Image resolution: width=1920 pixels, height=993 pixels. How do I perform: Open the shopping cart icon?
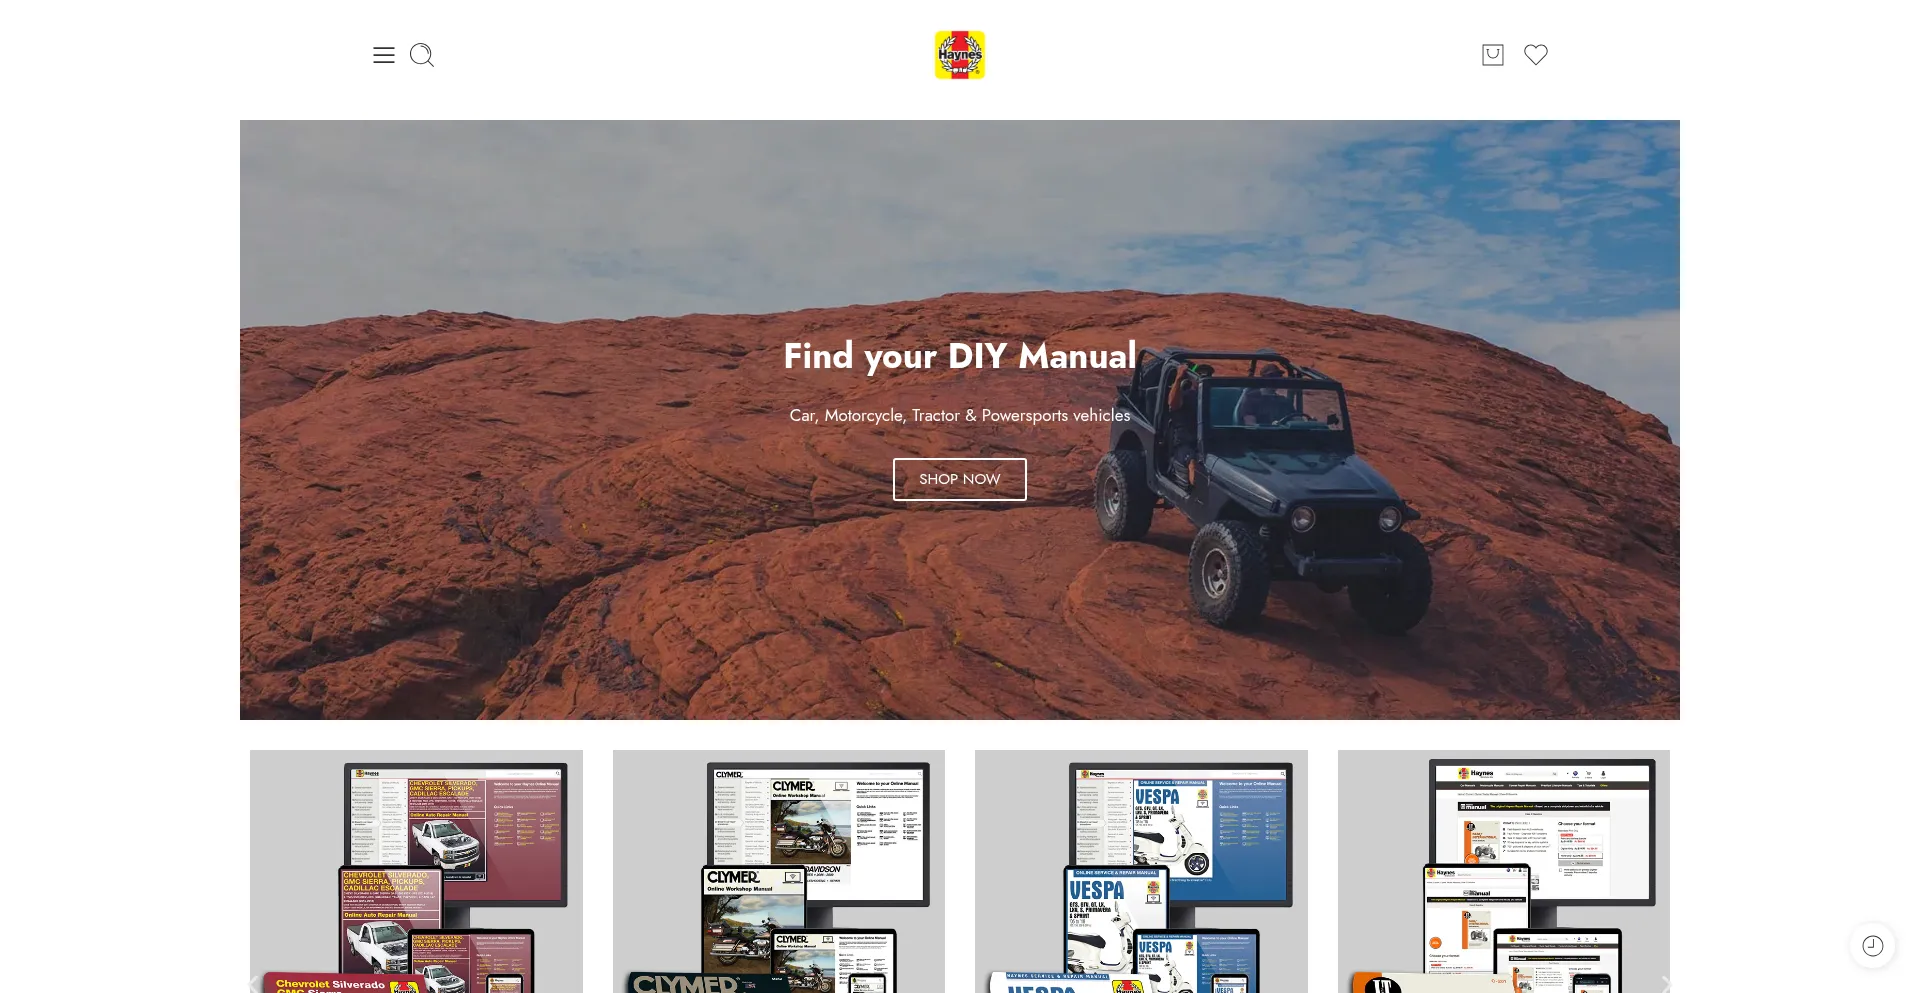(x=1493, y=55)
